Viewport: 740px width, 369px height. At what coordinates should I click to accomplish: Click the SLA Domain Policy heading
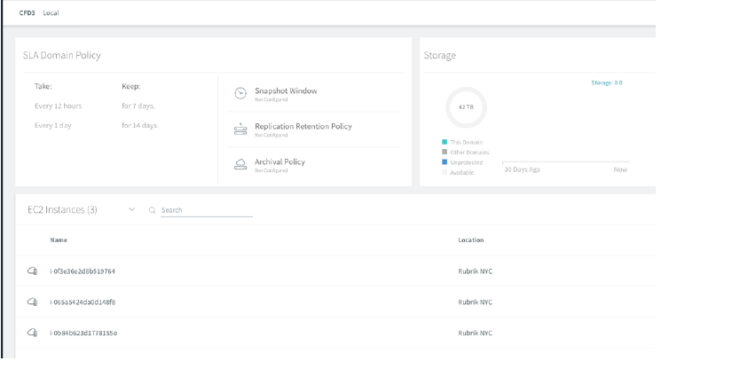[62, 55]
